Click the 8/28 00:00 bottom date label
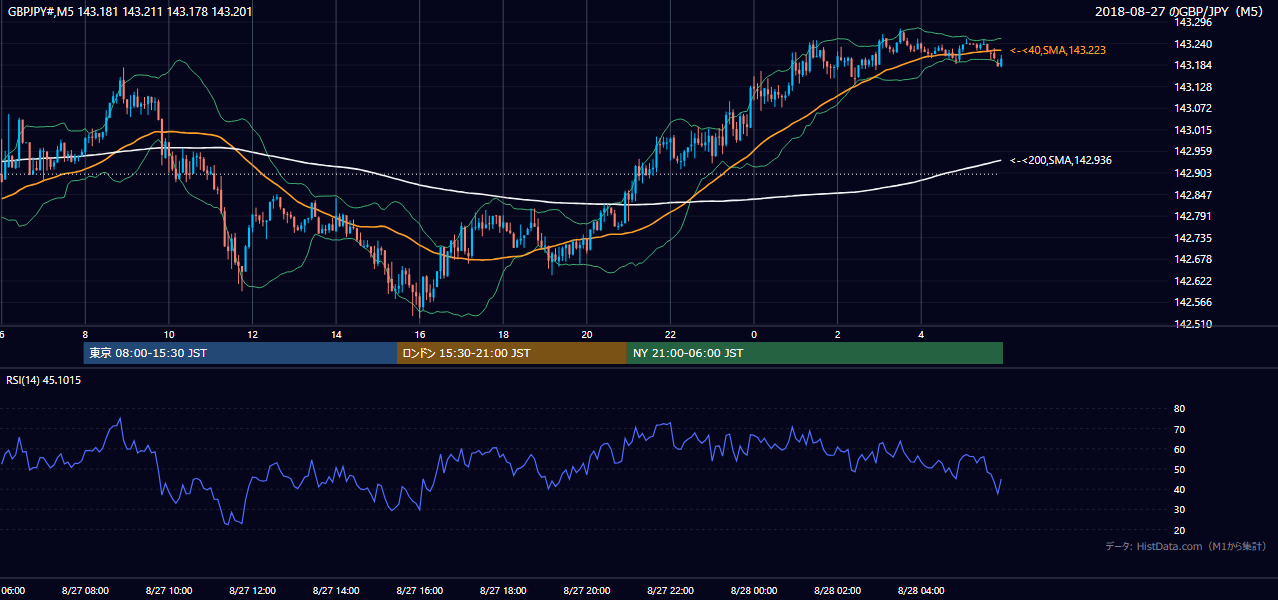 tap(753, 591)
